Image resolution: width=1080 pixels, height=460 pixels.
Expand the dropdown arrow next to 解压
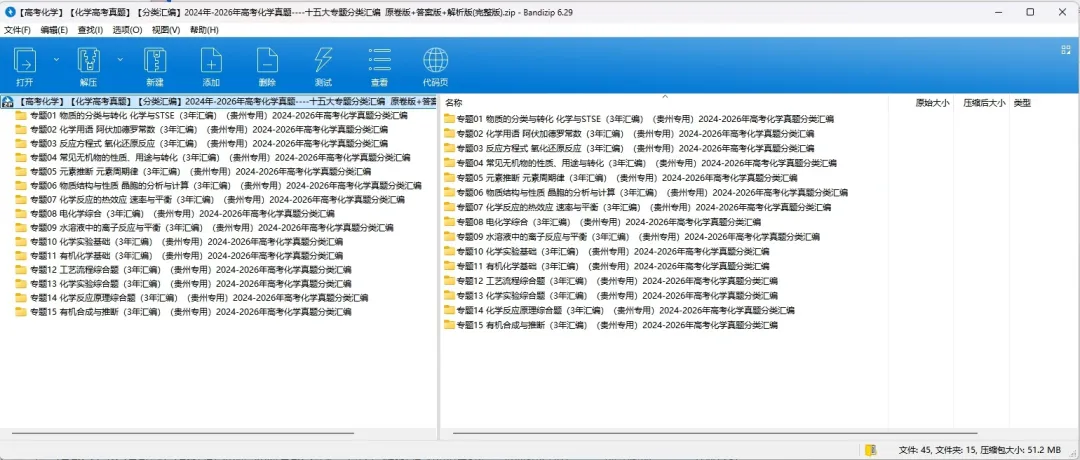tap(121, 59)
